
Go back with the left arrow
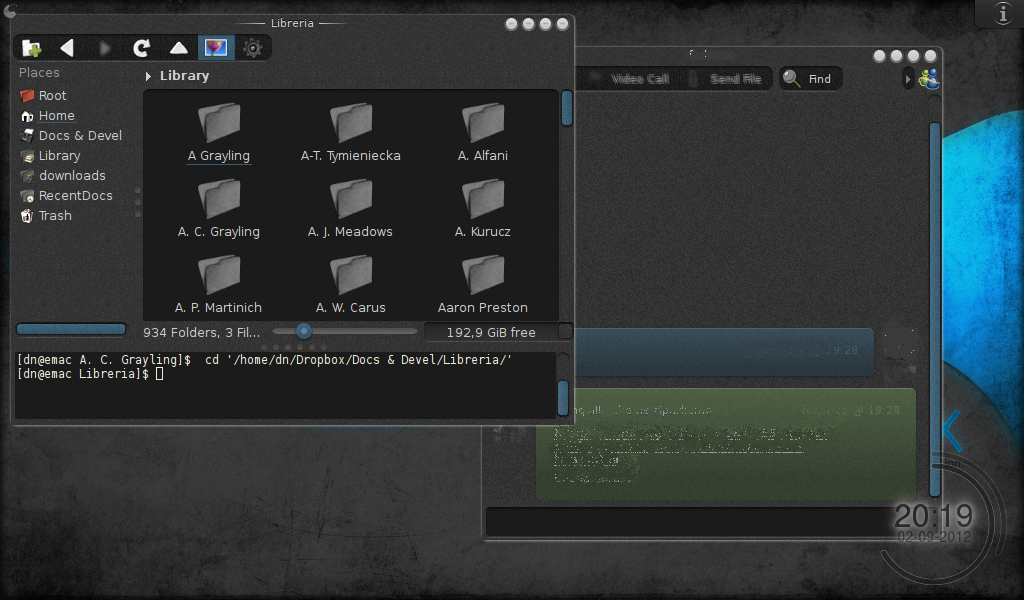point(67,48)
